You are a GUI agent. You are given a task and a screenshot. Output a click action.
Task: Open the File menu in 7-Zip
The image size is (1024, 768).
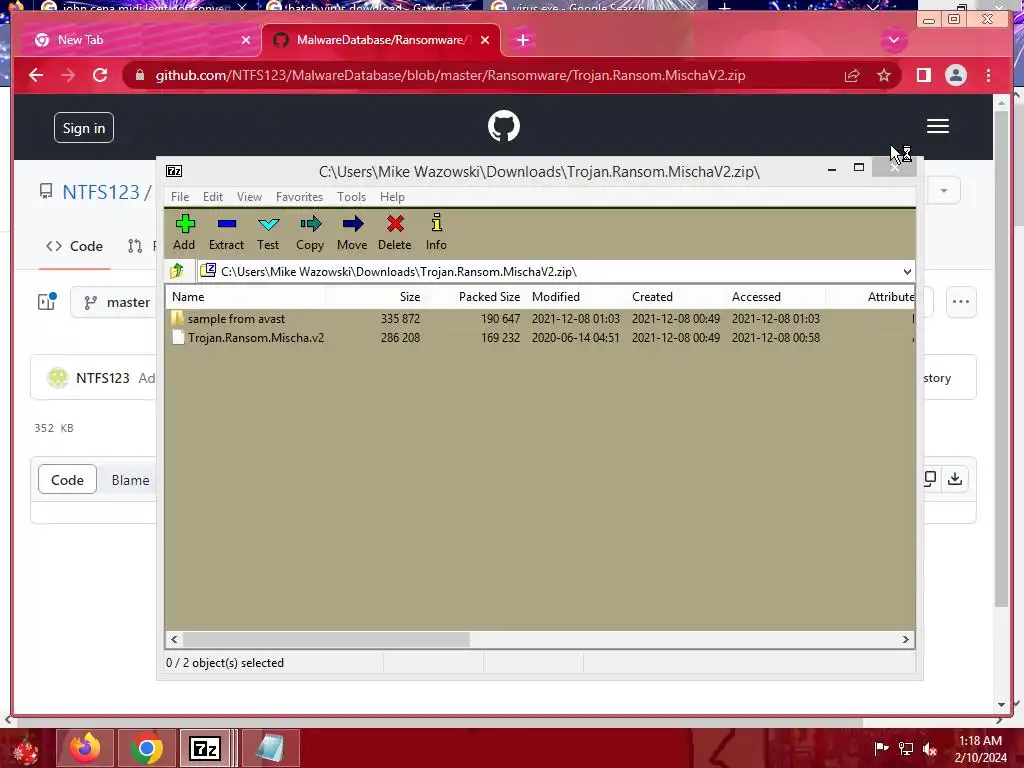tap(180, 197)
